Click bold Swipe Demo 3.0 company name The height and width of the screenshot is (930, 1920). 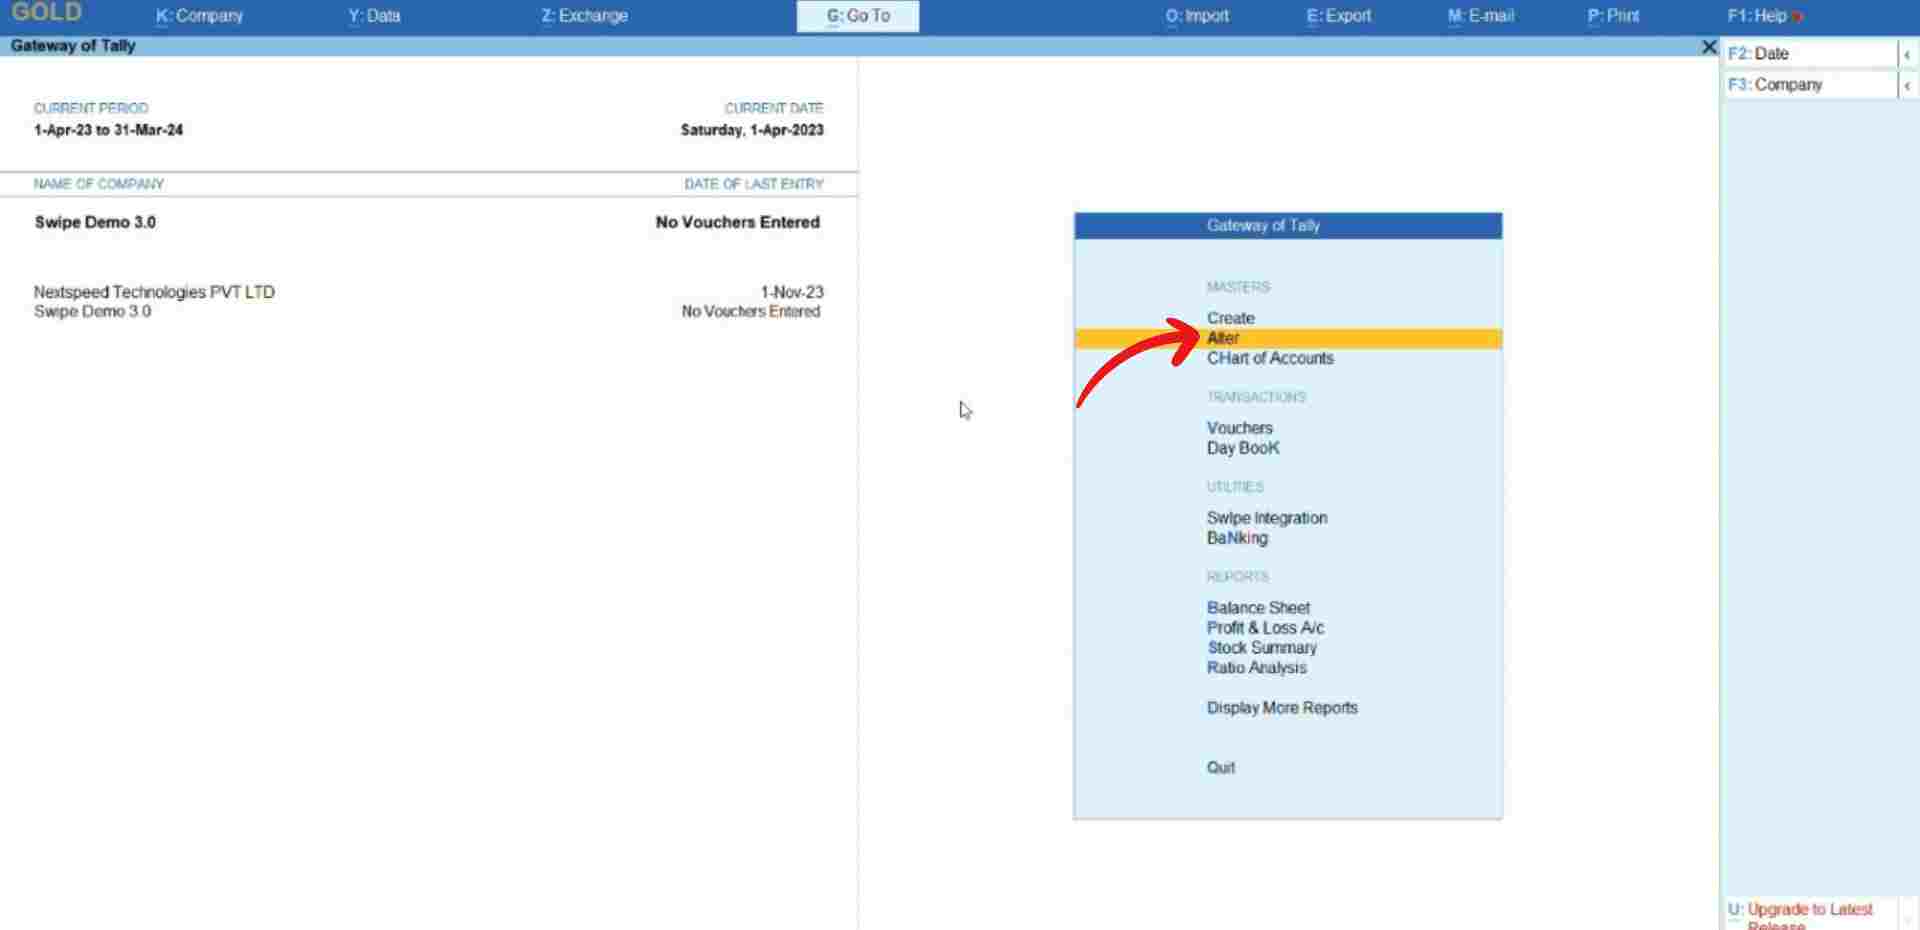click(95, 222)
